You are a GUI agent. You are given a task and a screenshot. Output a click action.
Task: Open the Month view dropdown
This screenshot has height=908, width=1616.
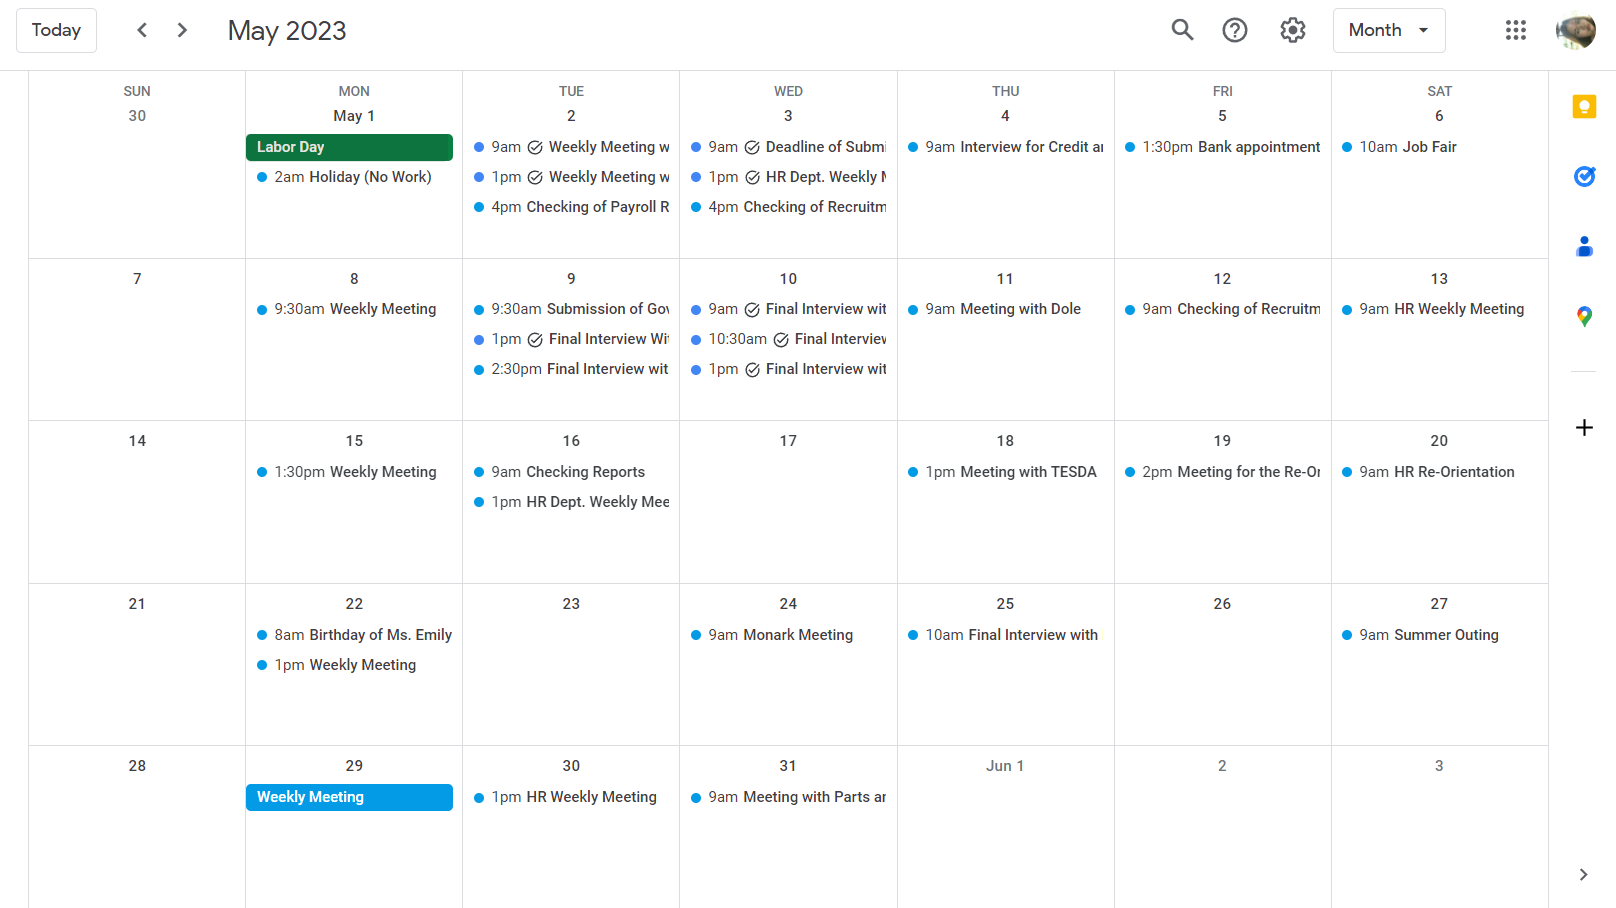coord(1388,30)
